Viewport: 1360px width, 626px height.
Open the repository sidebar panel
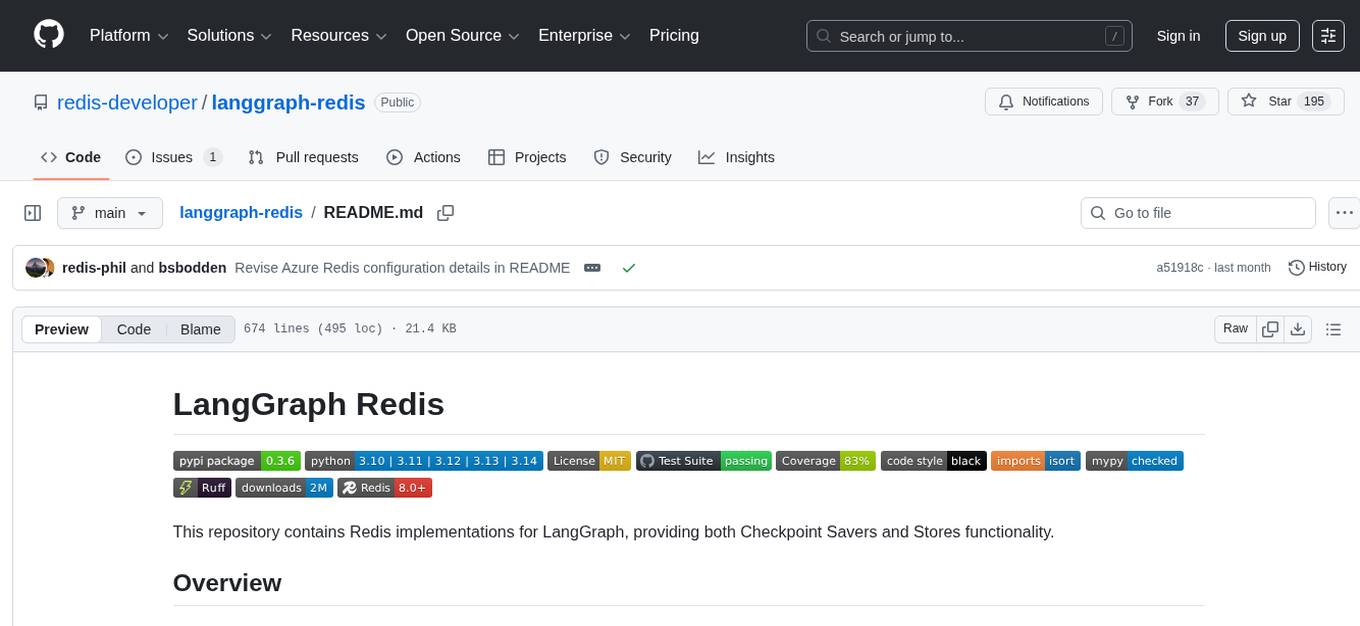pyautogui.click(x=32, y=212)
